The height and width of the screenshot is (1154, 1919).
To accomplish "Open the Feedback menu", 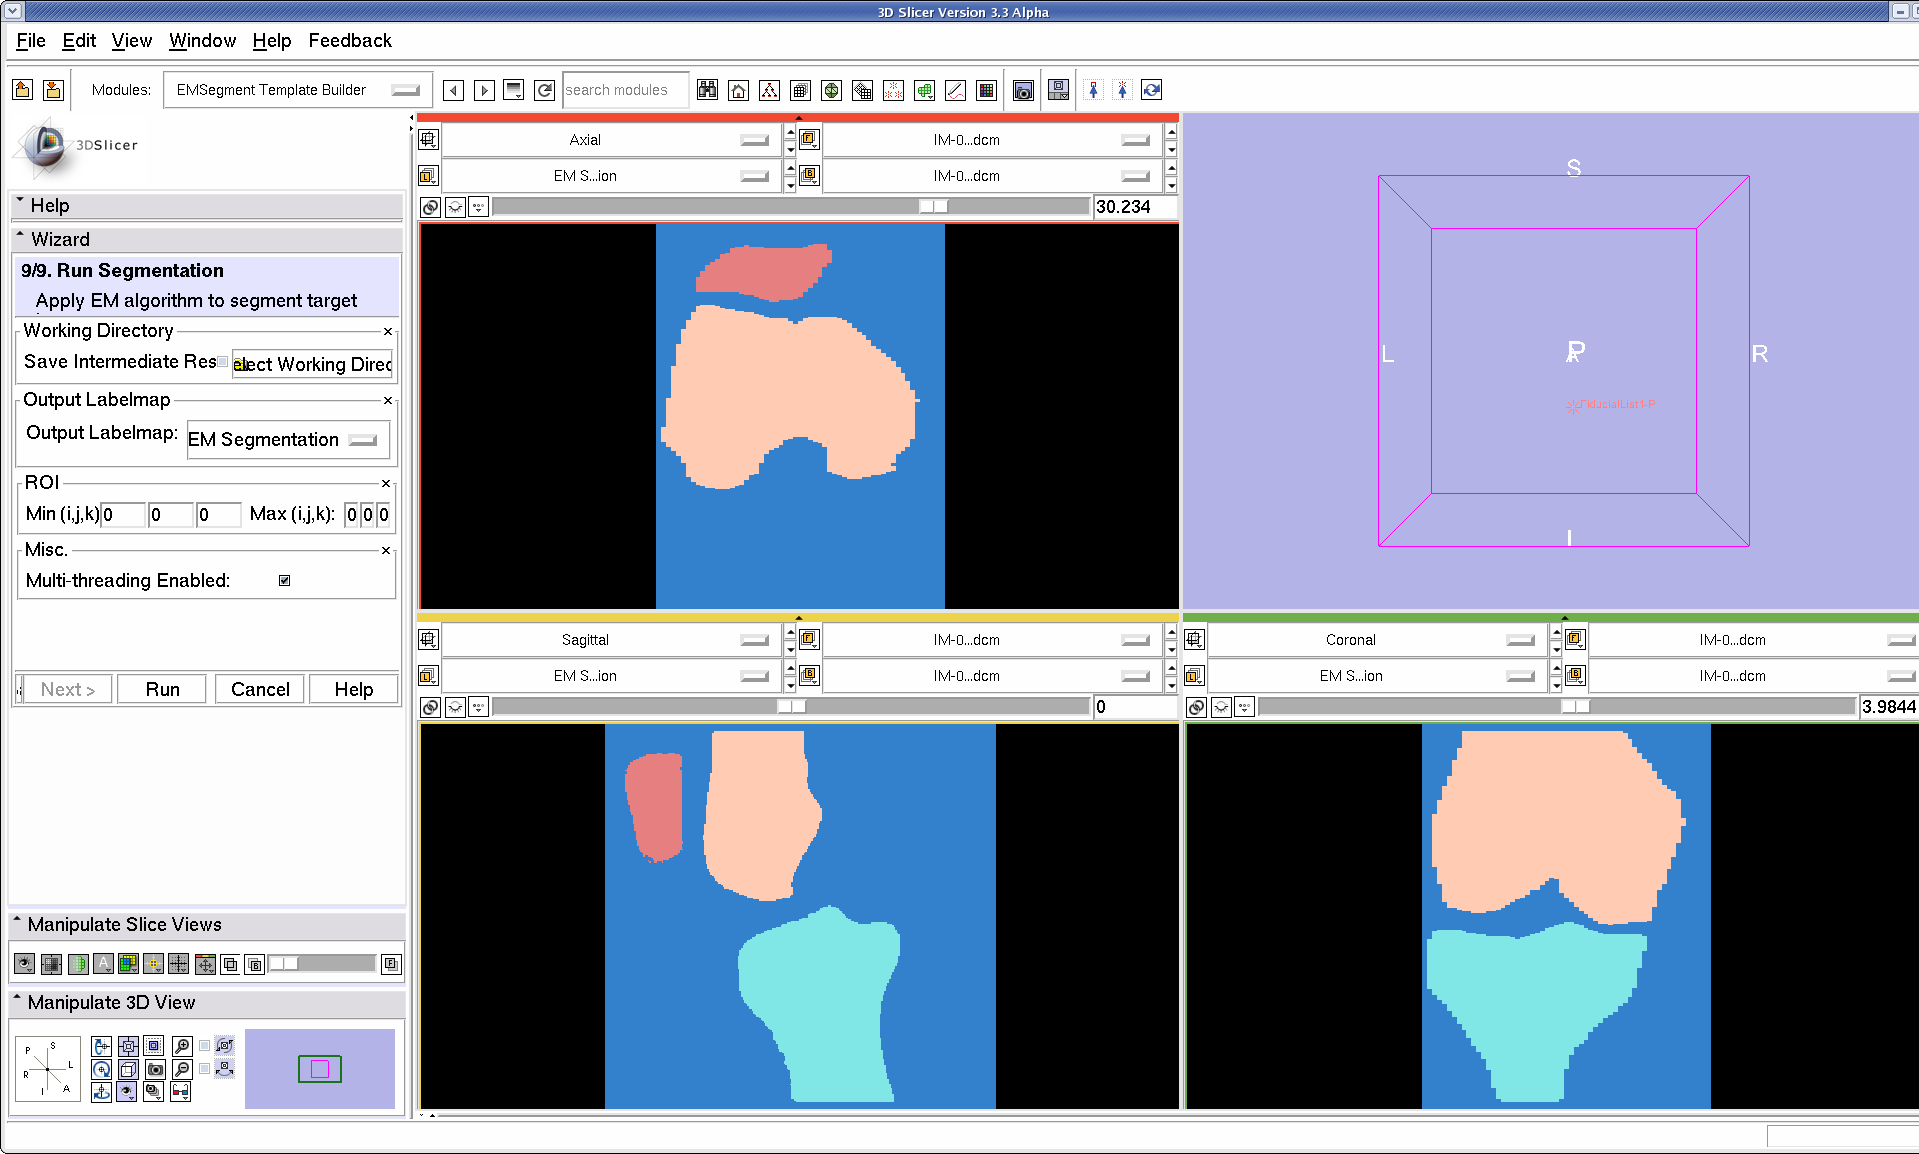I will (349, 41).
